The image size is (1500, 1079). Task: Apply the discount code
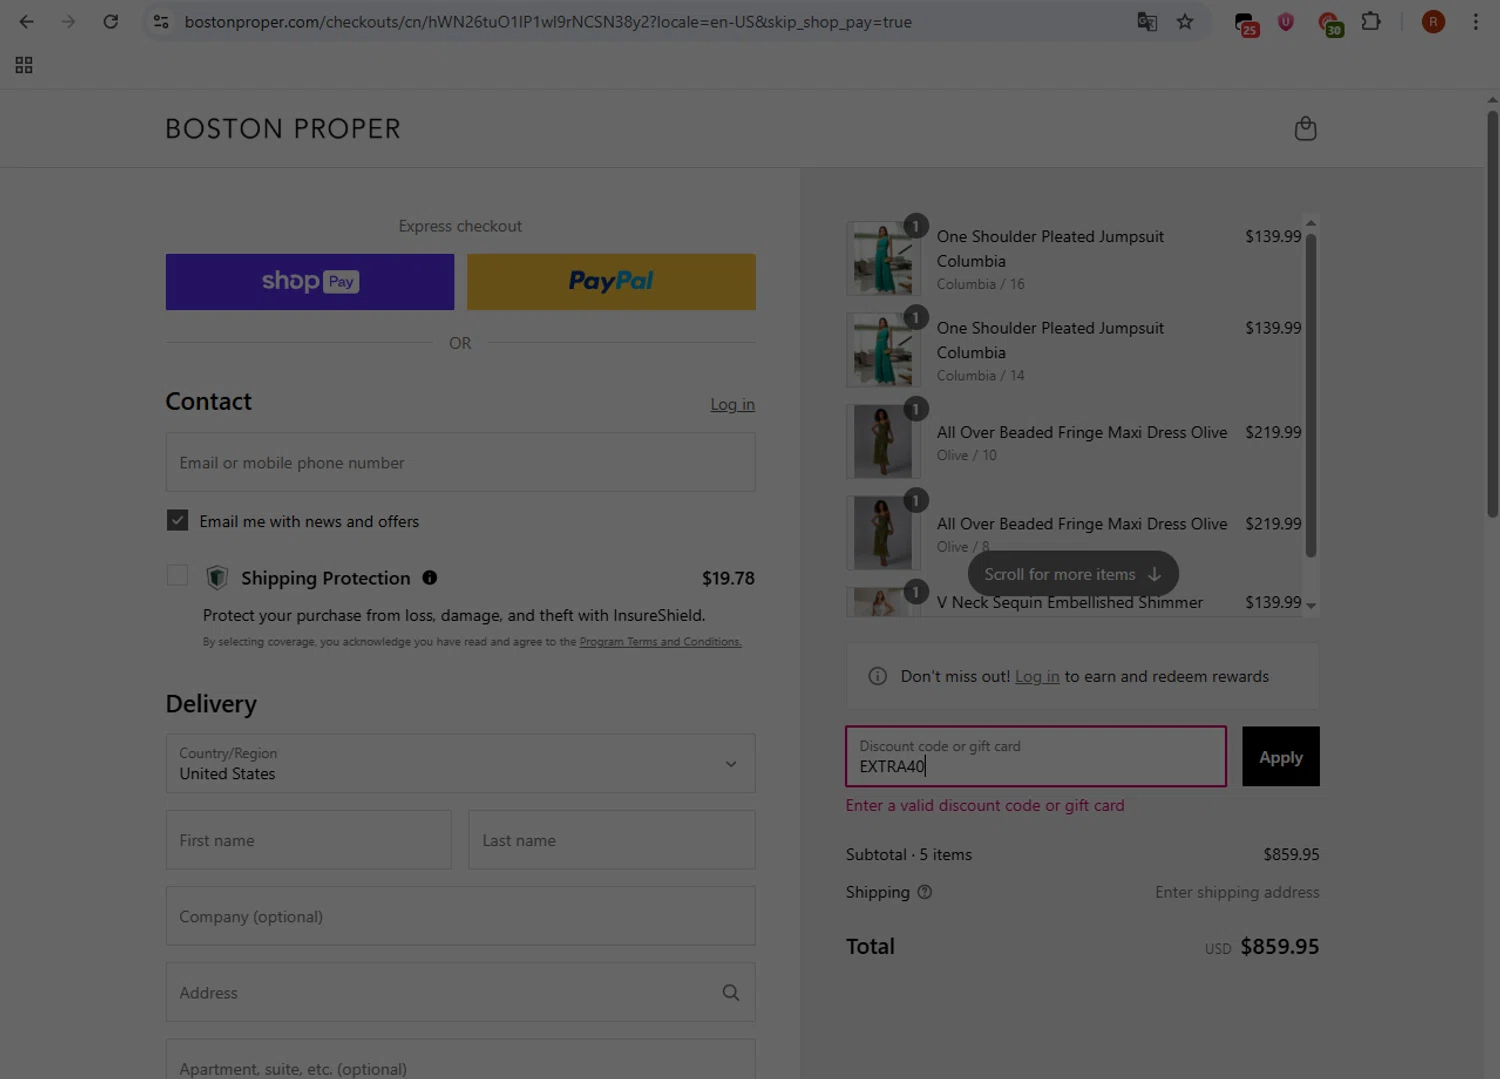(1281, 756)
